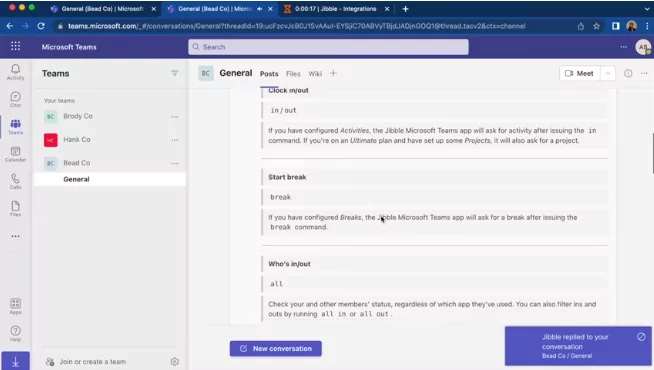This screenshot has width=654, height=370.
Task: Open the Calendar app in left rail
Action: (x=15, y=154)
